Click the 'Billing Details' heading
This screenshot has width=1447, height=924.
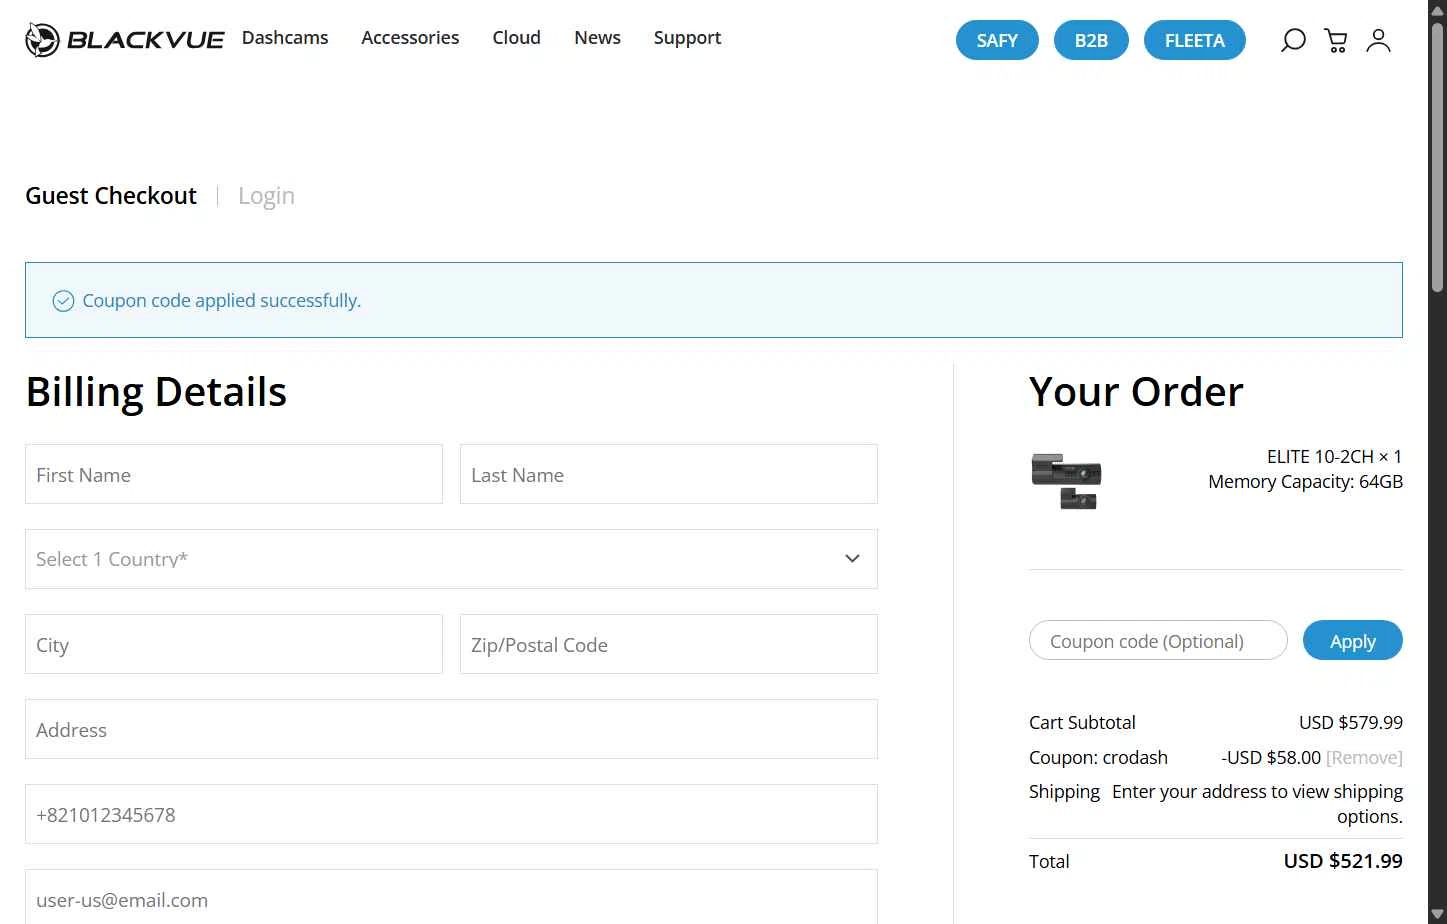(156, 392)
